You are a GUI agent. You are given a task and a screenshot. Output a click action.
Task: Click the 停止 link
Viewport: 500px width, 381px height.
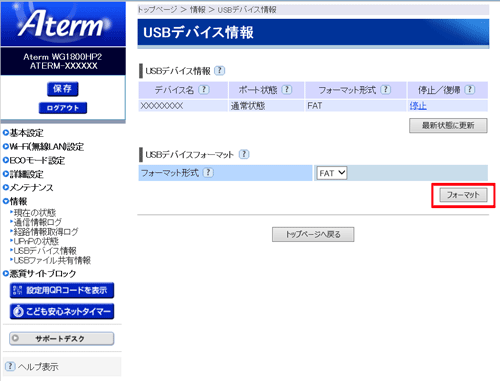point(418,106)
